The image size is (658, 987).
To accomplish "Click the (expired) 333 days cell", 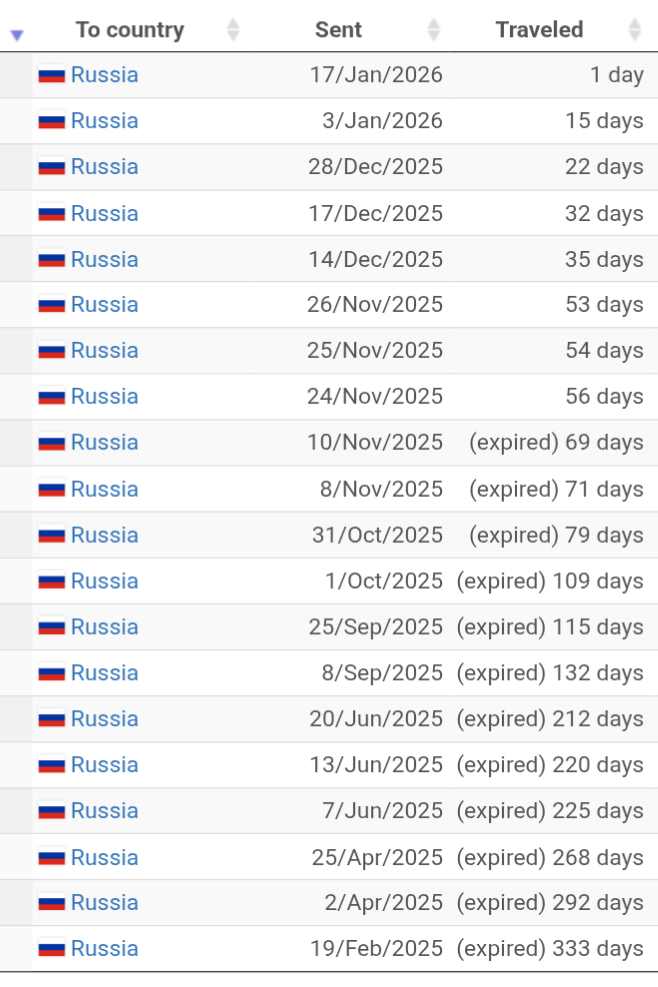I will click(550, 949).
